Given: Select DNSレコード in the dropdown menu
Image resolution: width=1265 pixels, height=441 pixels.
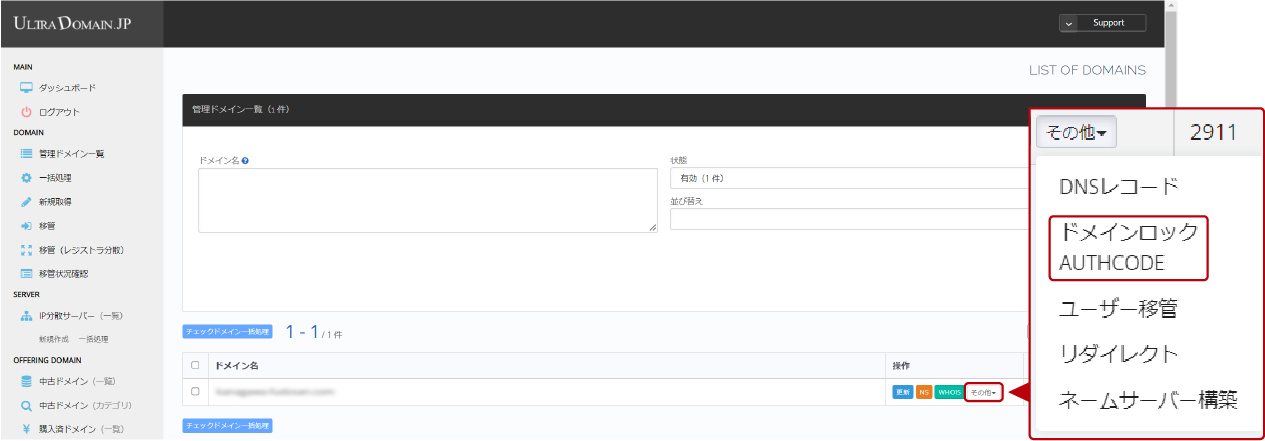Looking at the screenshot, I should pyautogui.click(x=1119, y=186).
